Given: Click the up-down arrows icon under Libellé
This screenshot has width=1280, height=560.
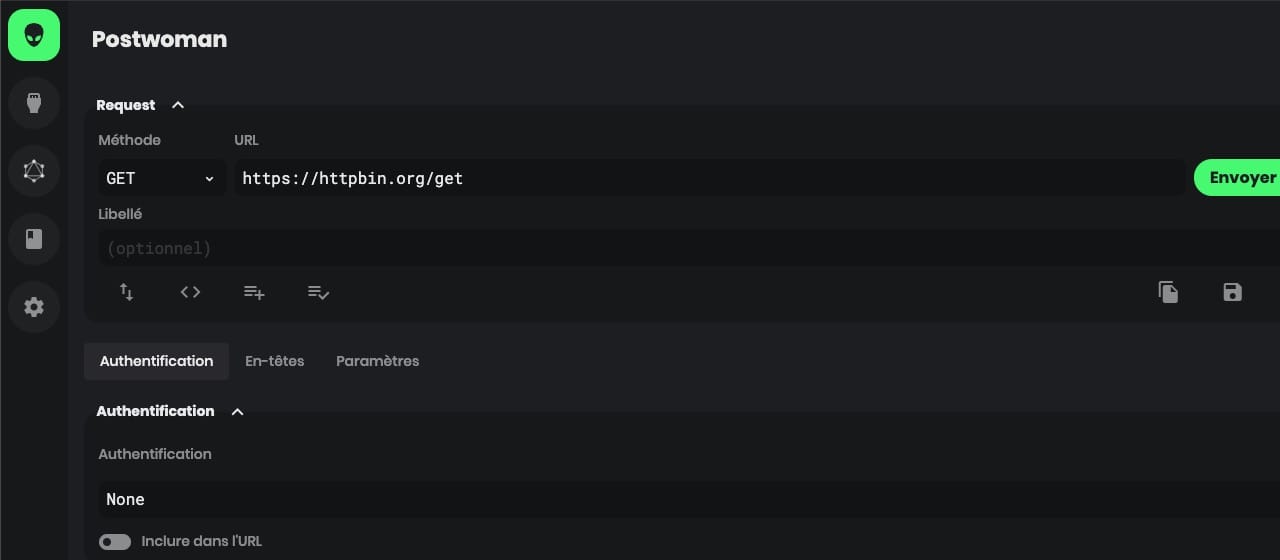Looking at the screenshot, I should [x=126, y=292].
